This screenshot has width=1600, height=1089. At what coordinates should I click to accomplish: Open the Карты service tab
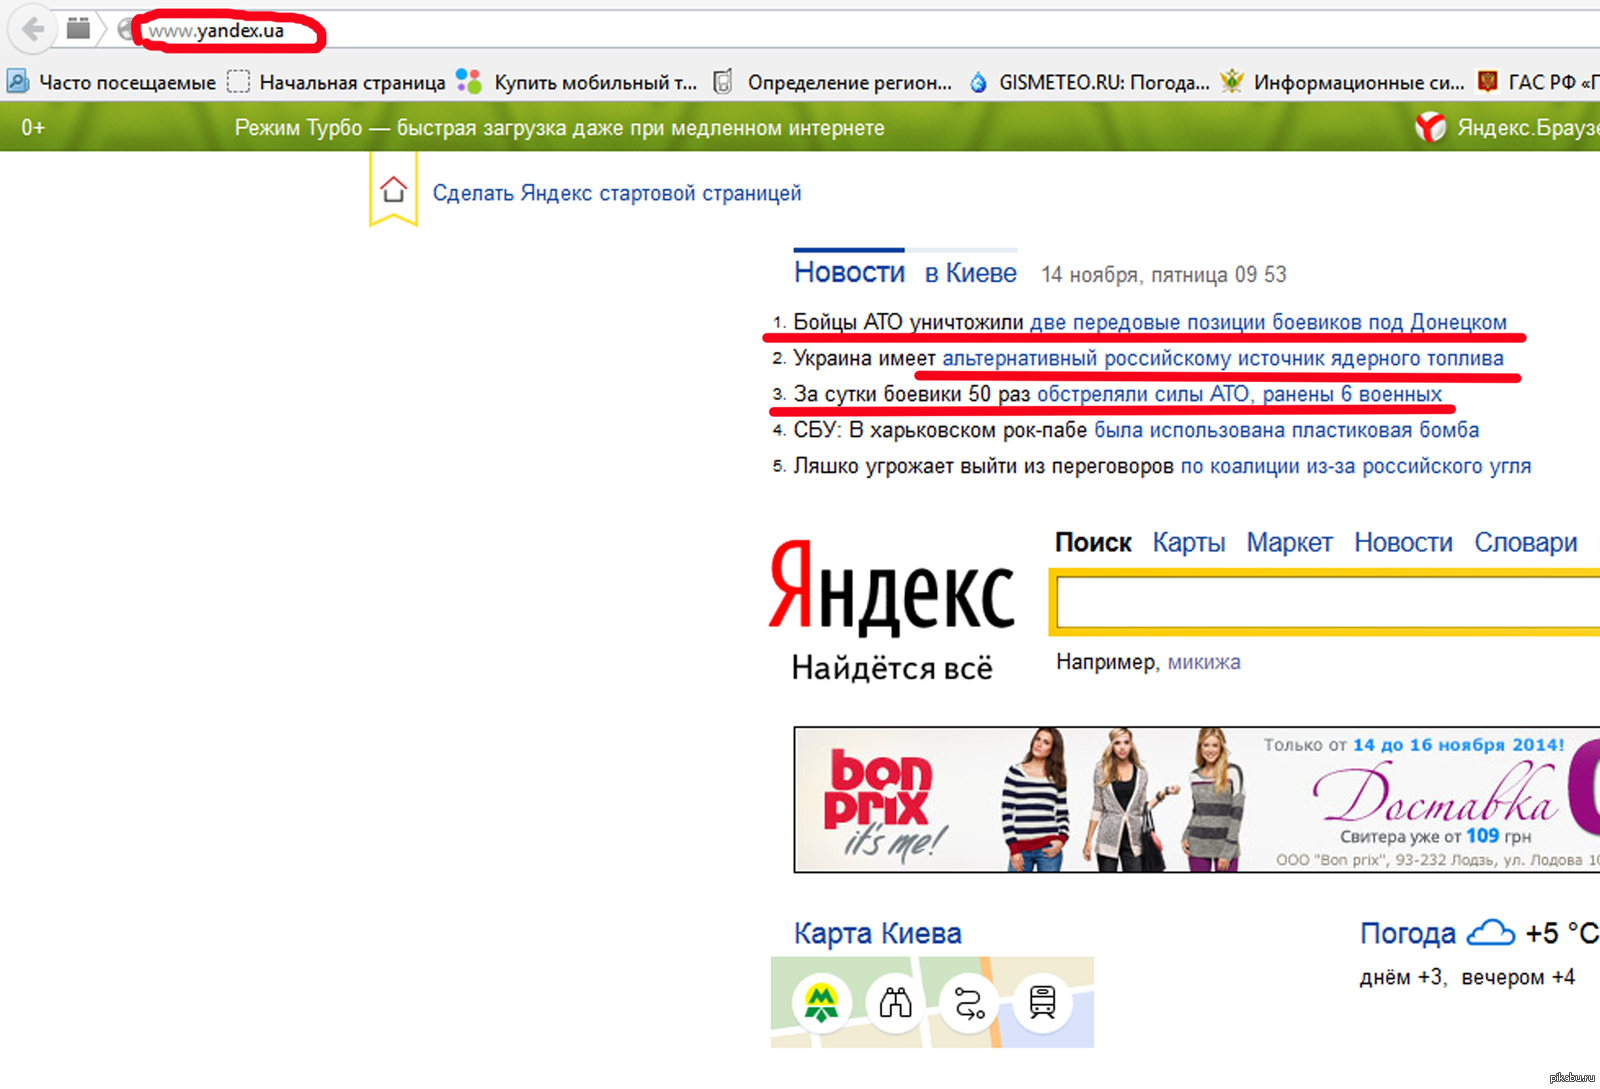tap(1189, 542)
